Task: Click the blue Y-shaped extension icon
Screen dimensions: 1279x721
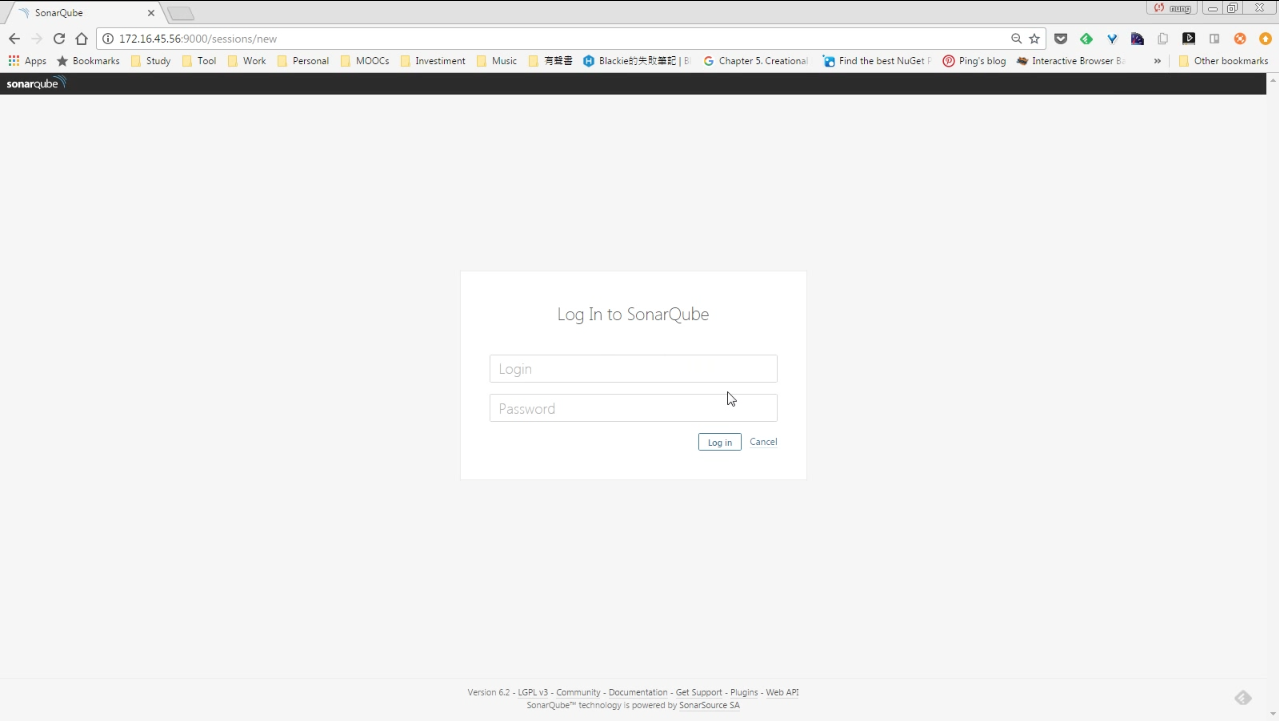Action: 1111,39
